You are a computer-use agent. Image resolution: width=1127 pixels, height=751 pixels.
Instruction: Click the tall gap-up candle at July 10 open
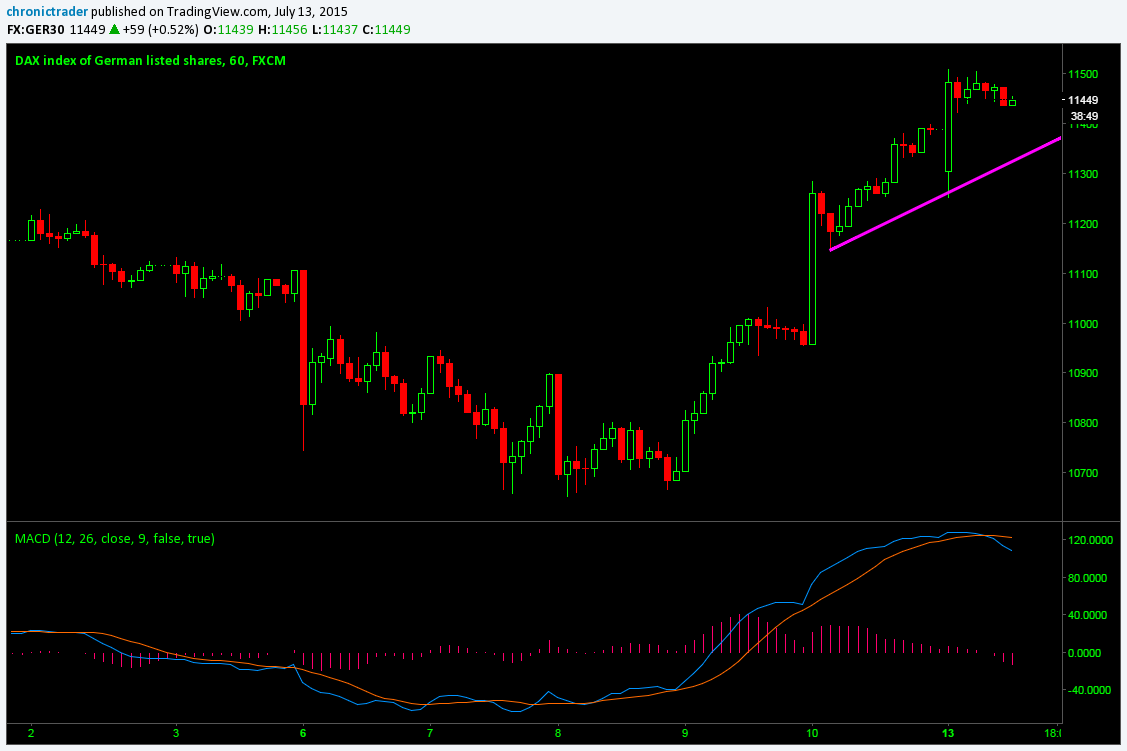click(813, 268)
